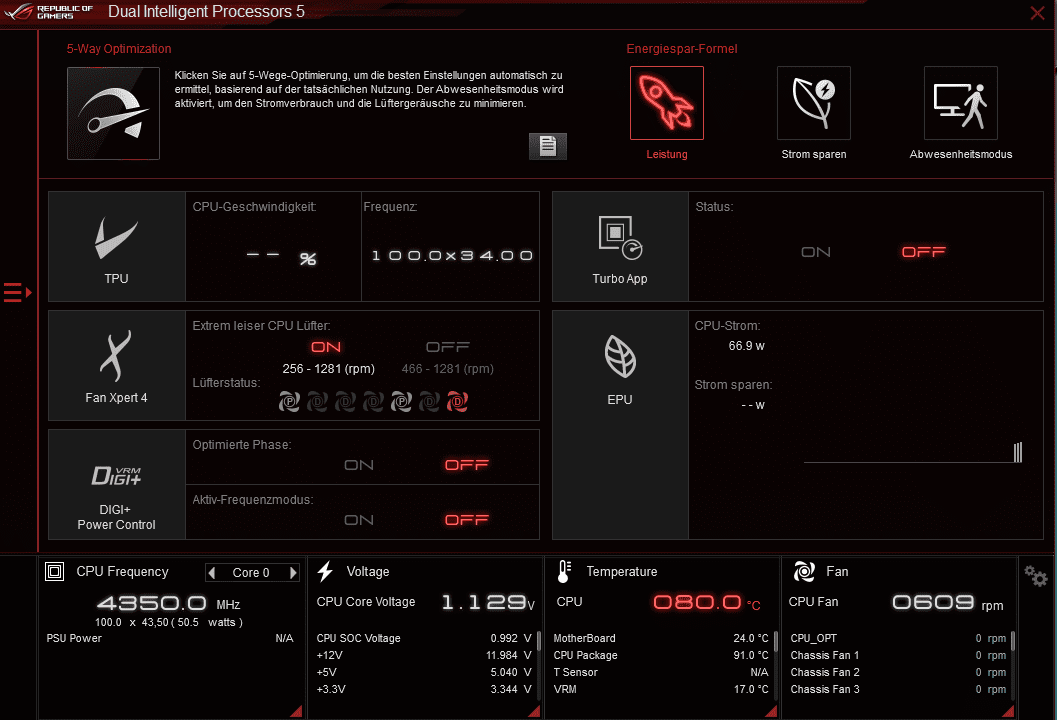The width and height of the screenshot is (1057, 720).
Task: Select Strom sparen leaf profile
Action: [x=814, y=102]
